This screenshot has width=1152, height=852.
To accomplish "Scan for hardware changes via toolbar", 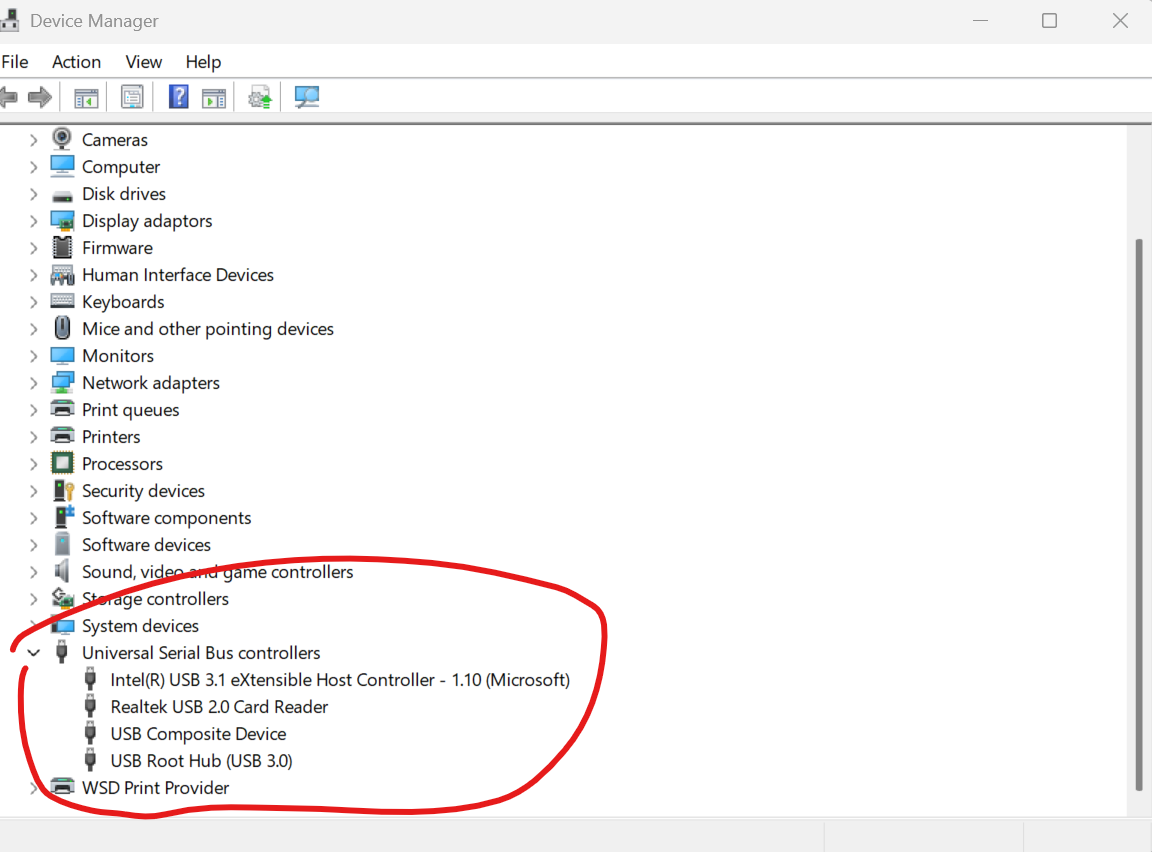I will (x=306, y=96).
